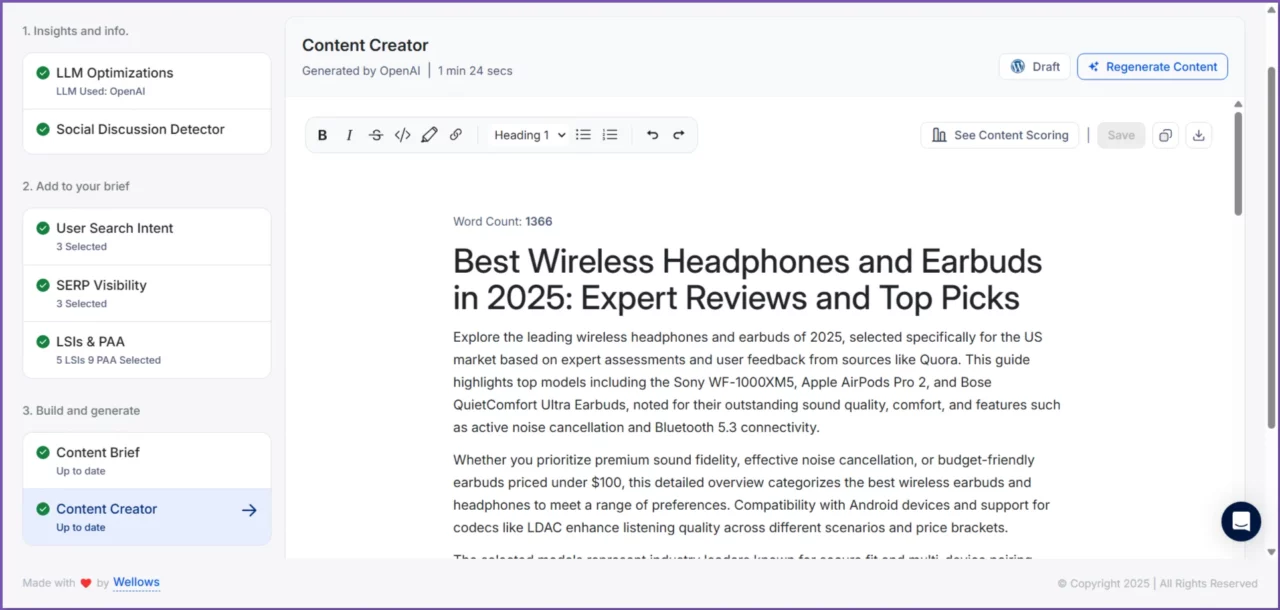1280x610 pixels.
Task: Copy content with the copy icon
Action: tap(1165, 135)
